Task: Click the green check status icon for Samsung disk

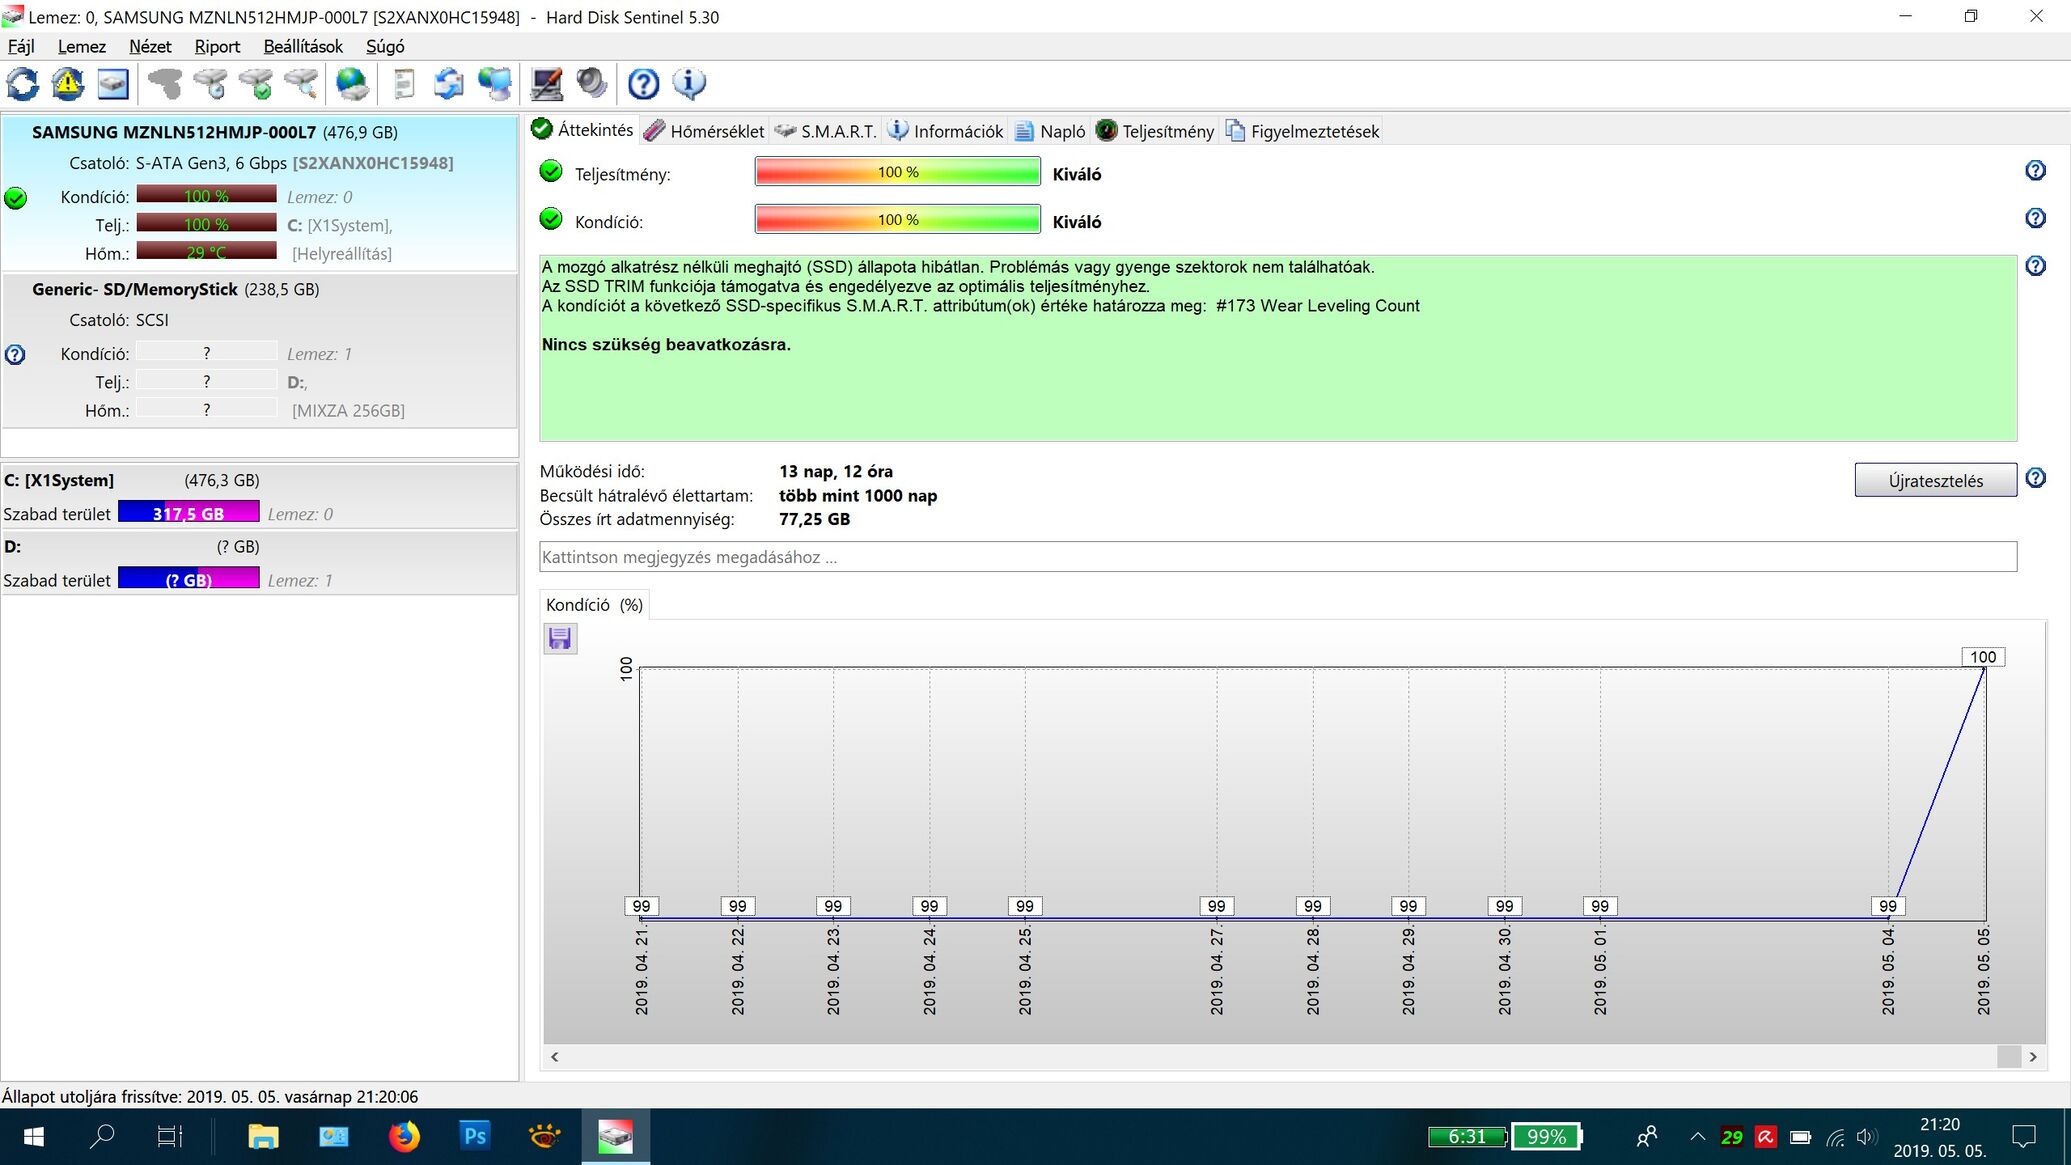Action: click(x=16, y=198)
